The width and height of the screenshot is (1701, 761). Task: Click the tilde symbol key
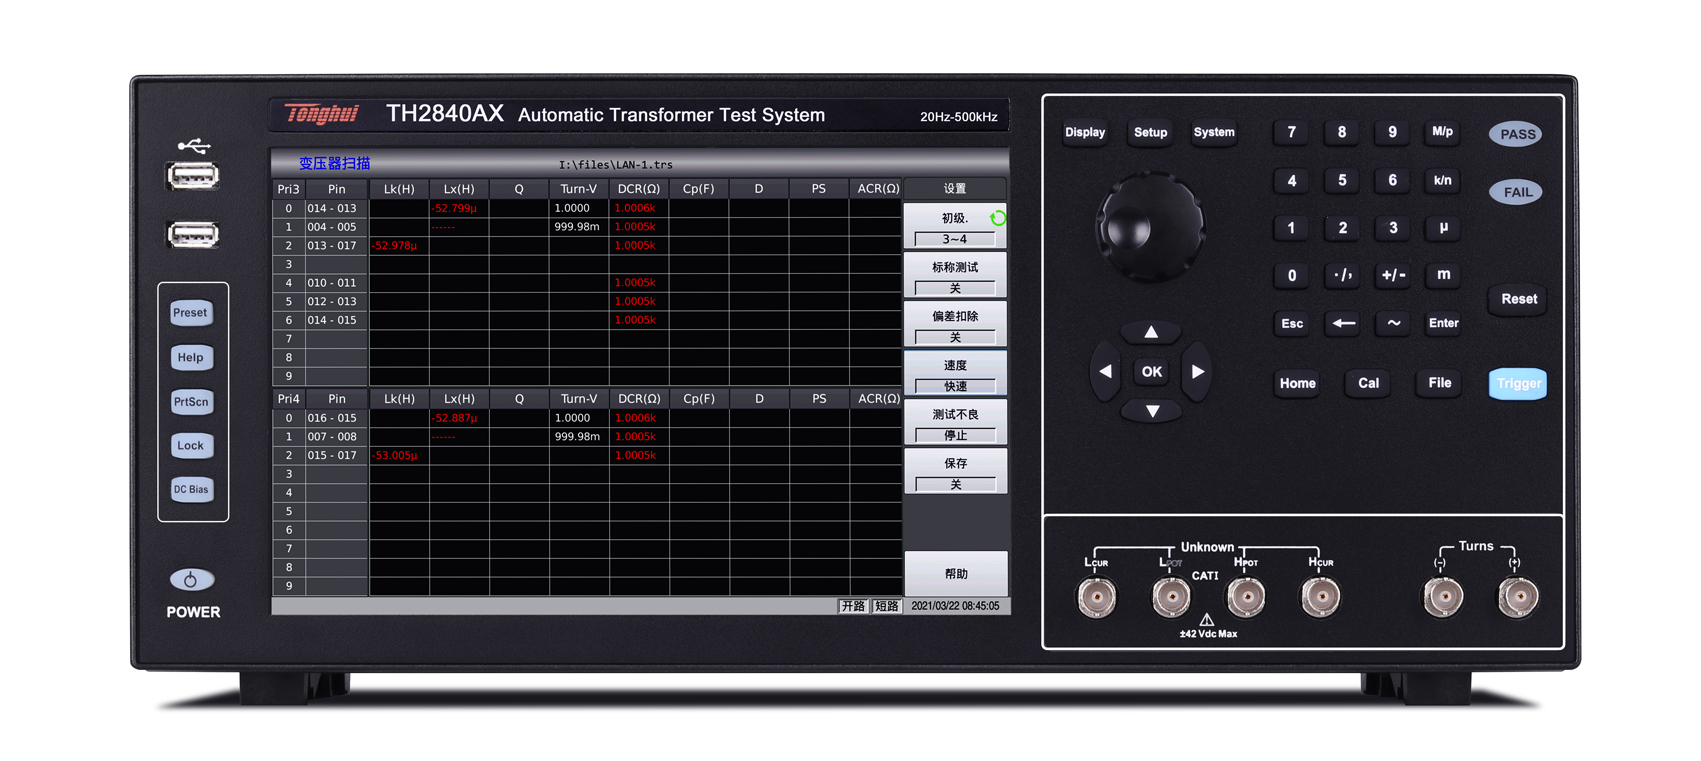(x=1393, y=323)
